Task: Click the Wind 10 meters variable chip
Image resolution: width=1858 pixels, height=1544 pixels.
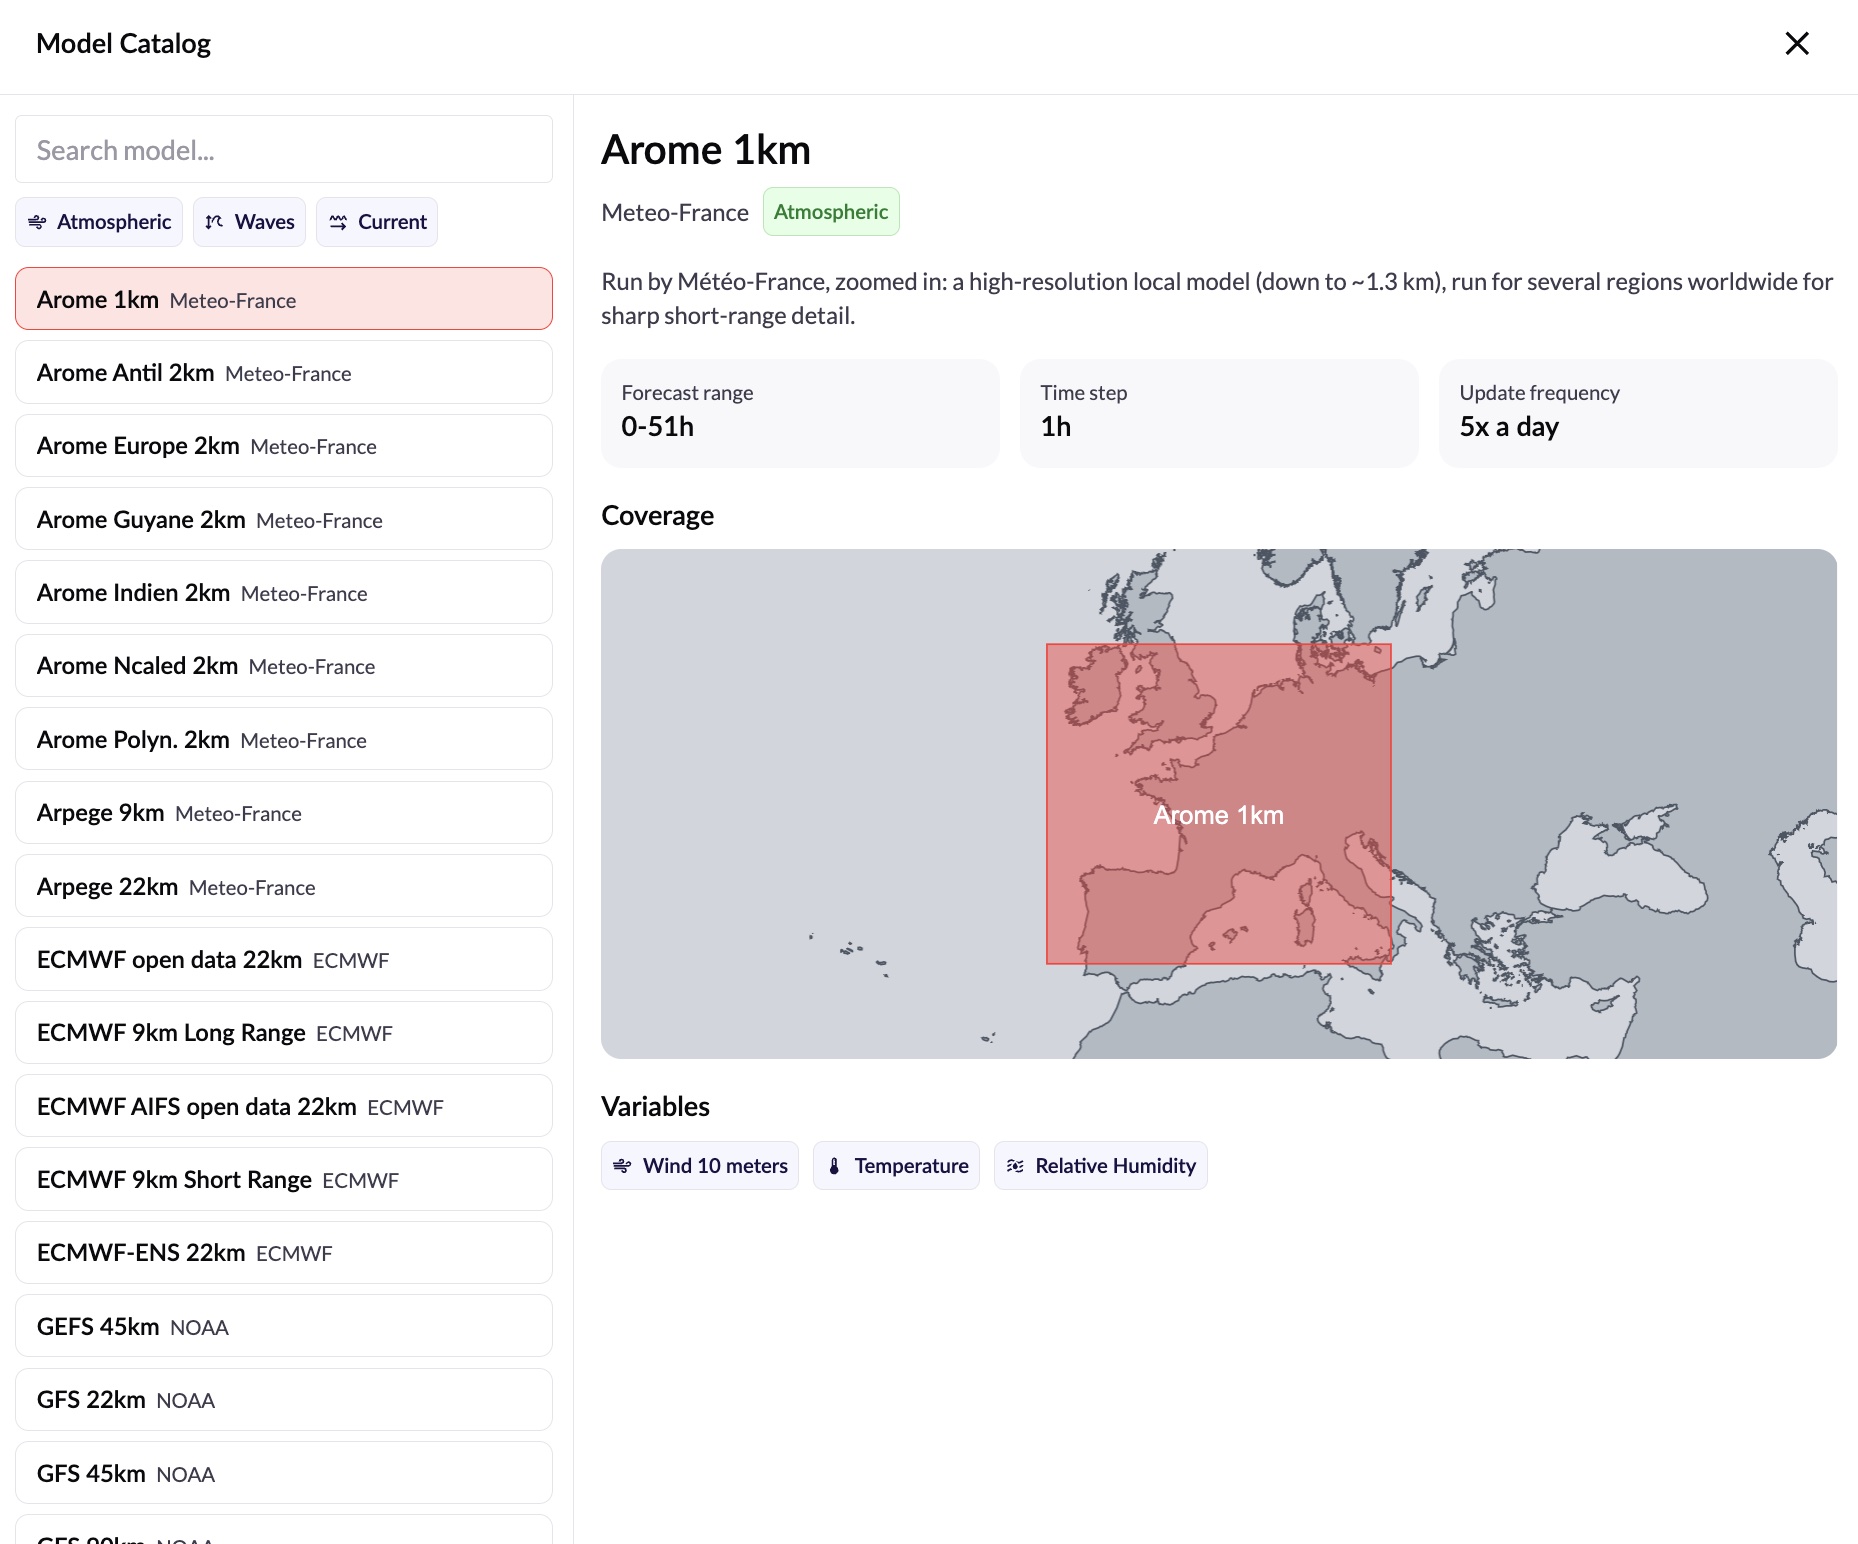Action: (x=700, y=1166)
